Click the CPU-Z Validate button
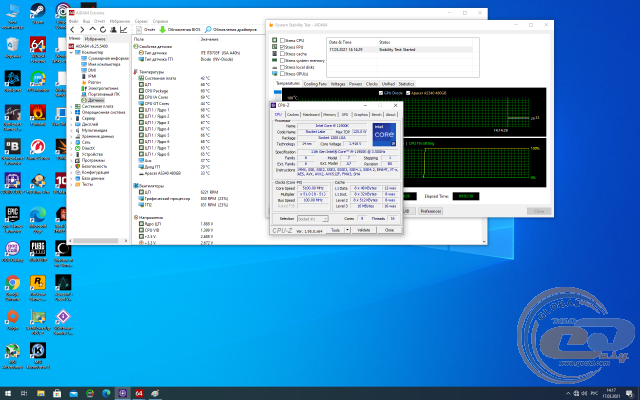This screenshot has width=640, height=400. 364,230
